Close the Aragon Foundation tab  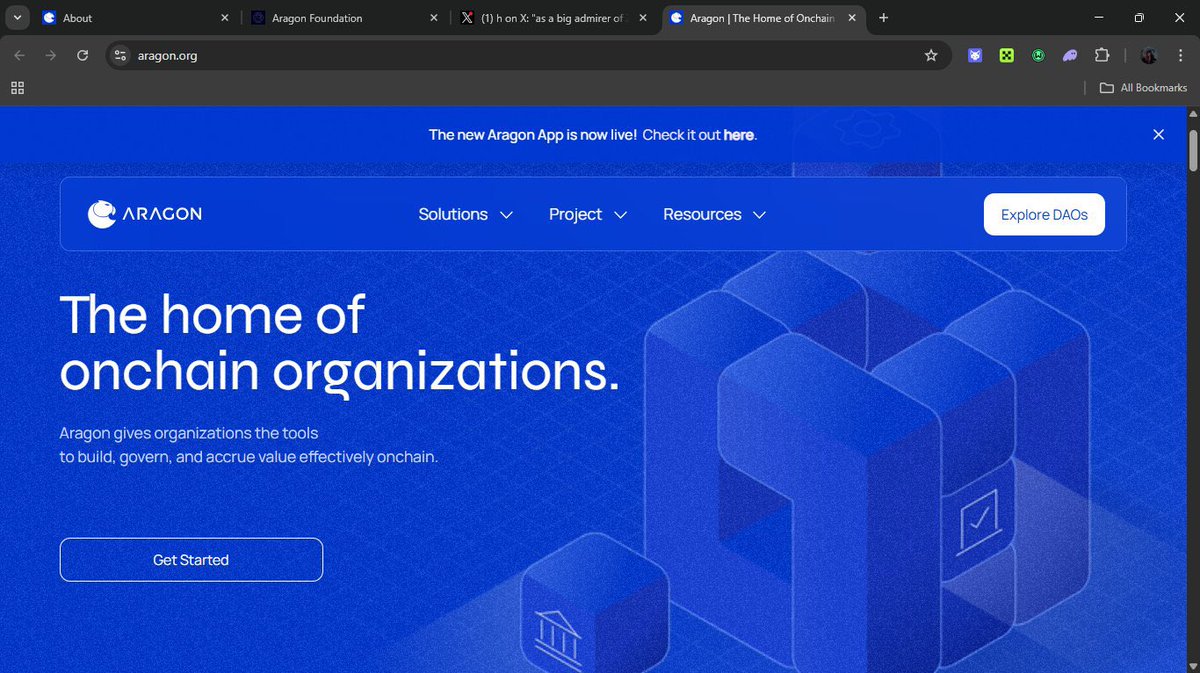pyautogui.click(x=434, y=18)
